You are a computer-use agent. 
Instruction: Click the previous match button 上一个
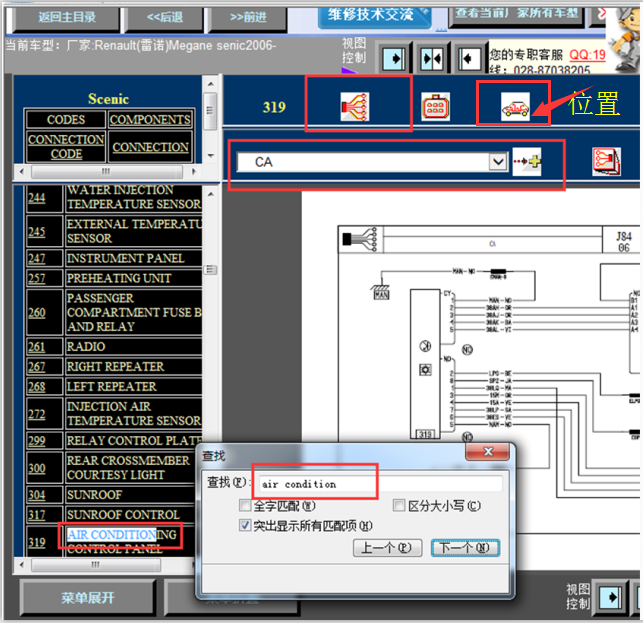pyautogui.click(x=388, y=548)
